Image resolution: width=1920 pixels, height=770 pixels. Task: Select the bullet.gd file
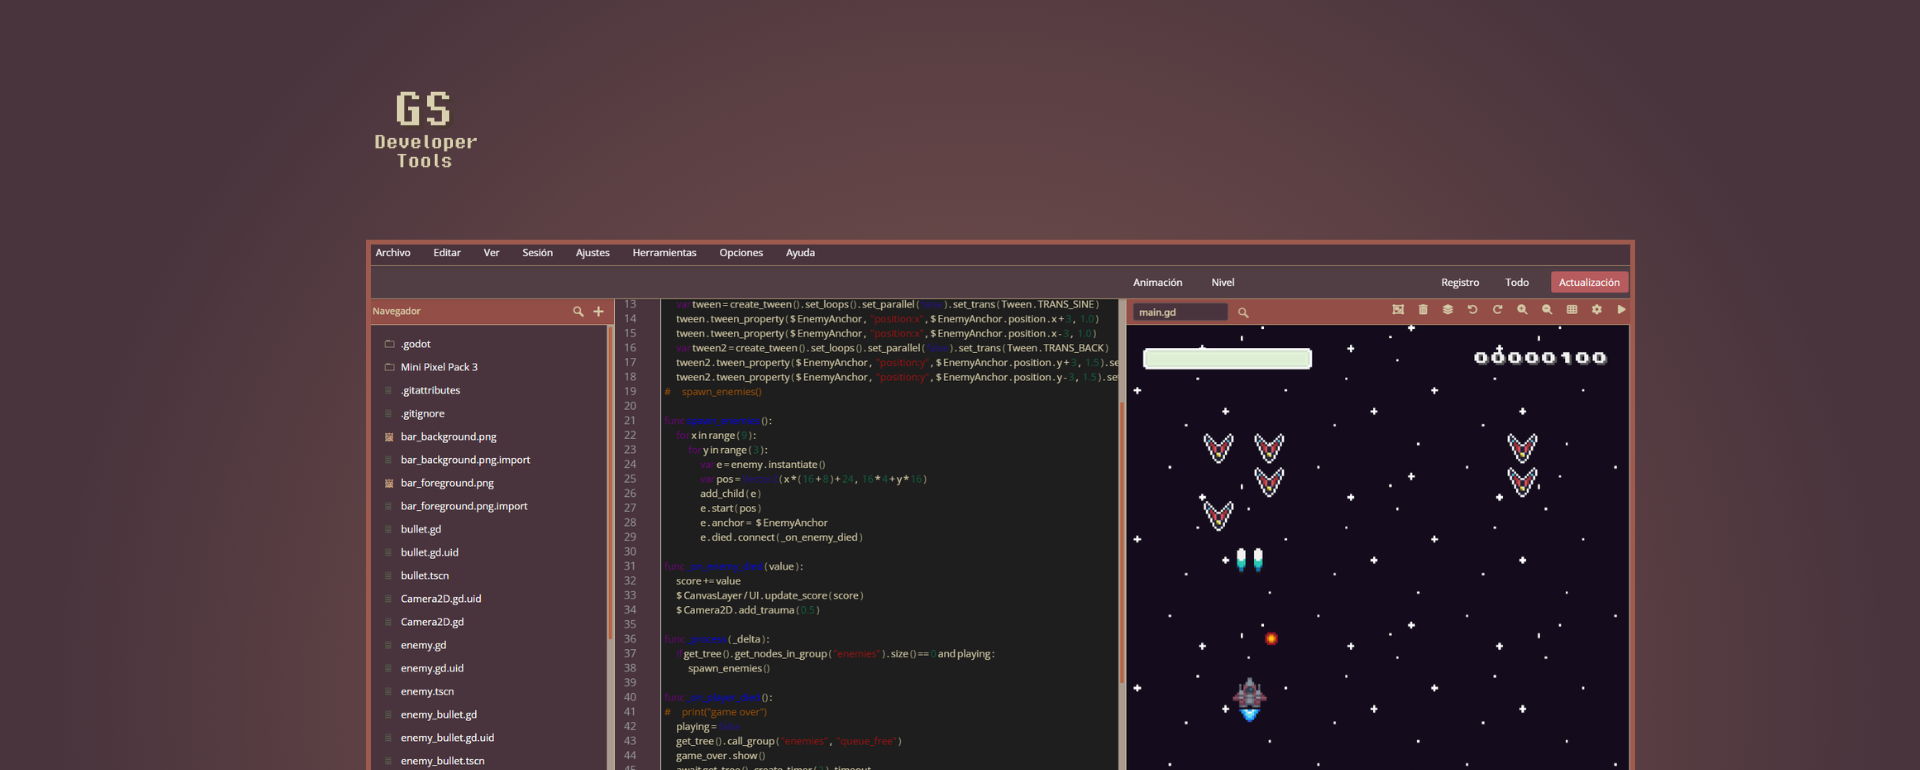pyautogui.click(x=420, y=529)
